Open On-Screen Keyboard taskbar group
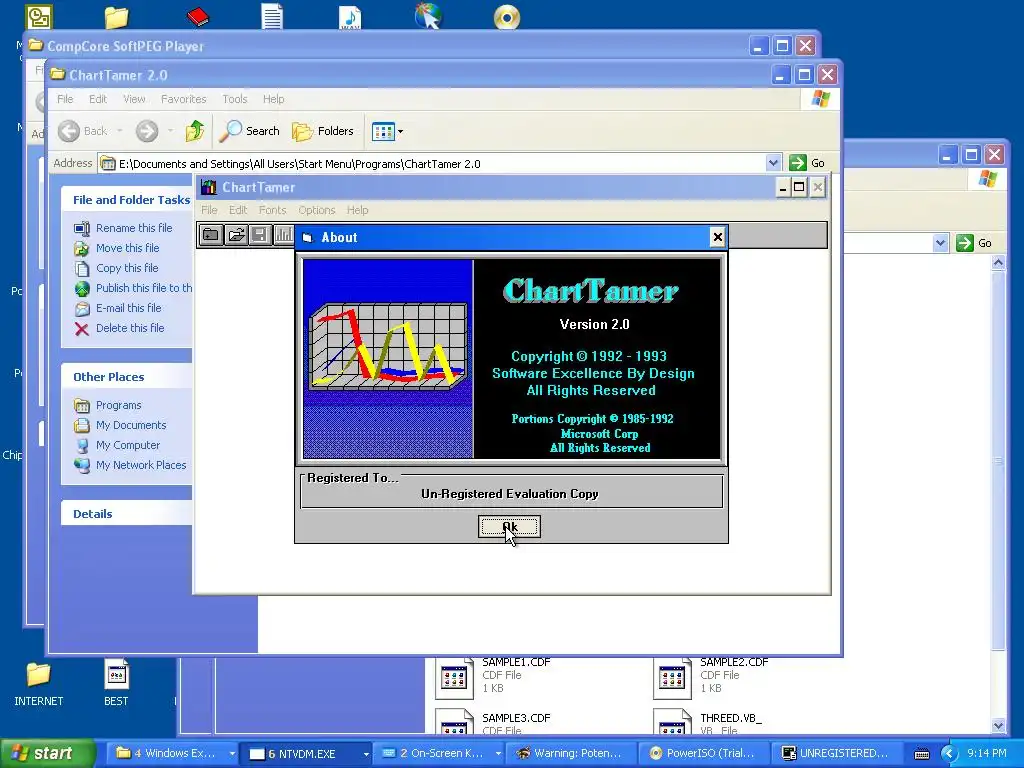This screenshot has height=768, width=1024. pyautogui.click(x=441, y=753)
